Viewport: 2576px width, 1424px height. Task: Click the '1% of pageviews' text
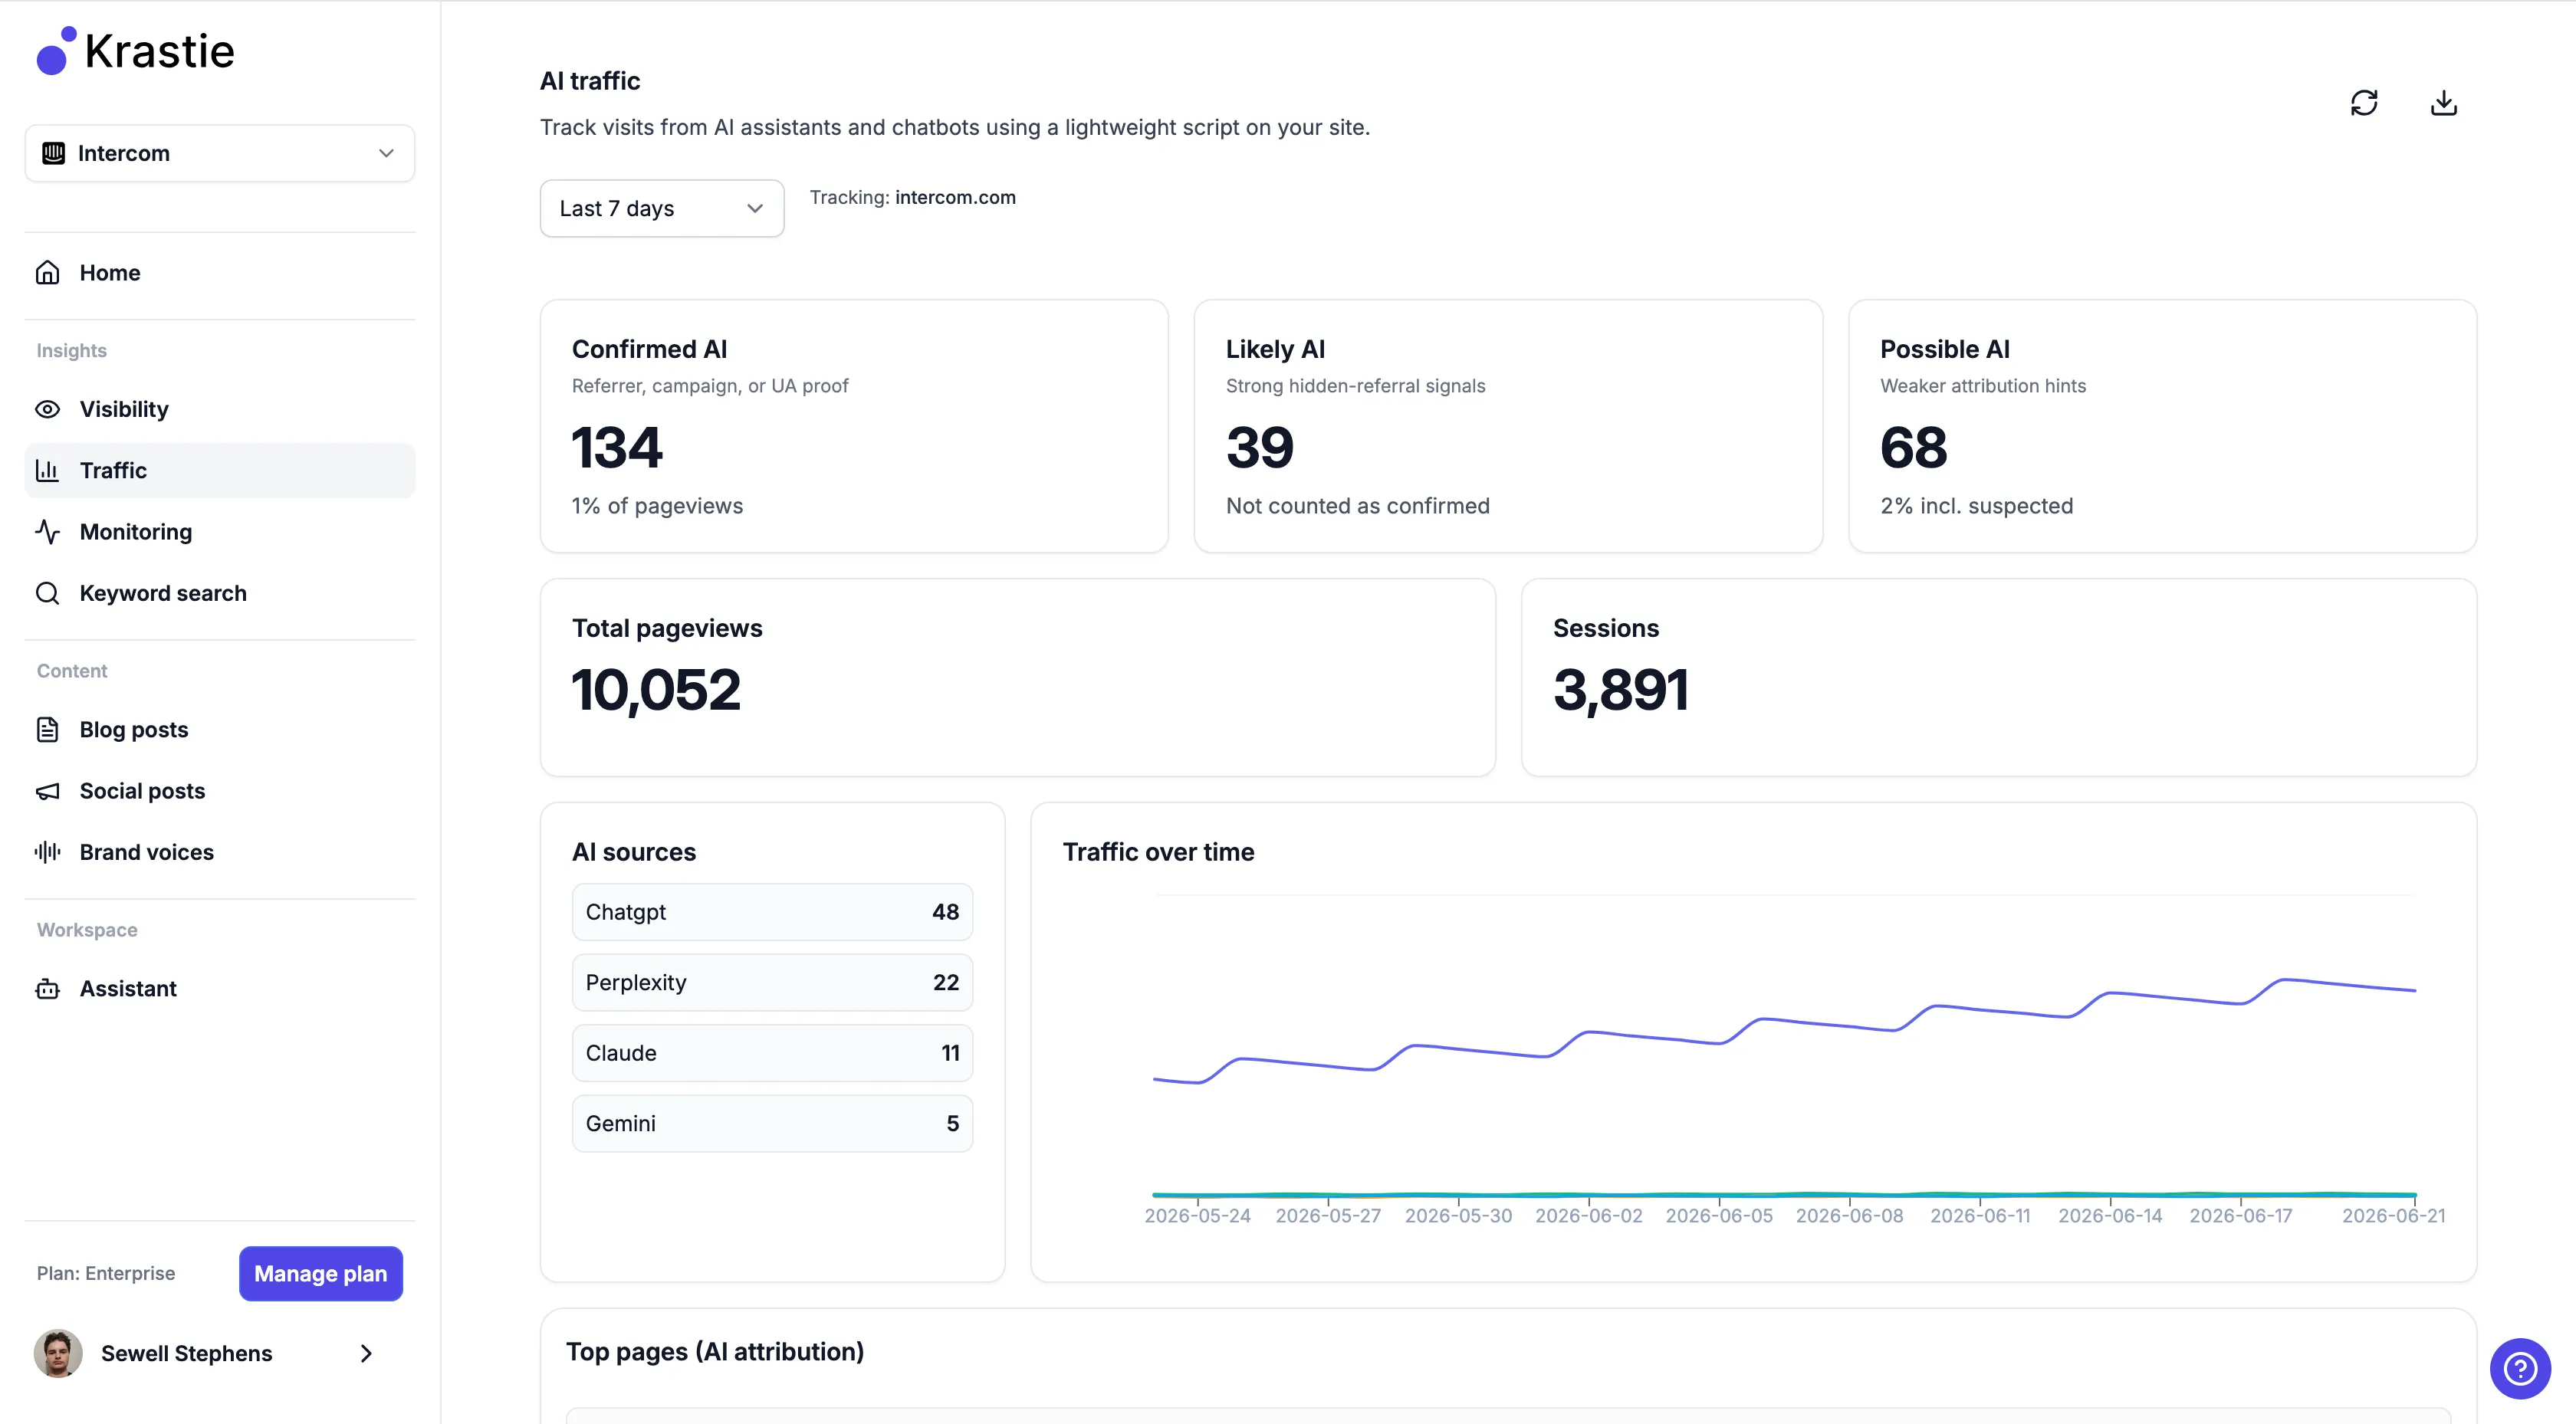pos(657,506)
